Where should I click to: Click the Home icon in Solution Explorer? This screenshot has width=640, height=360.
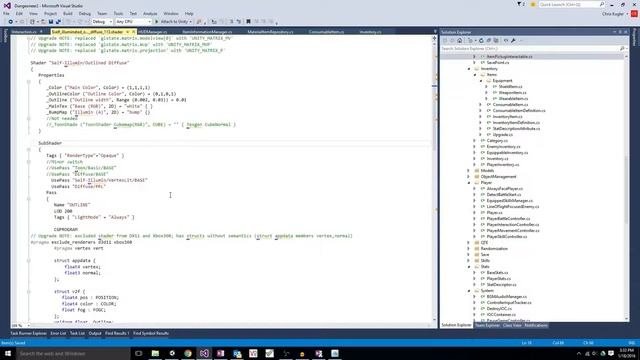[x=460, y=40]
